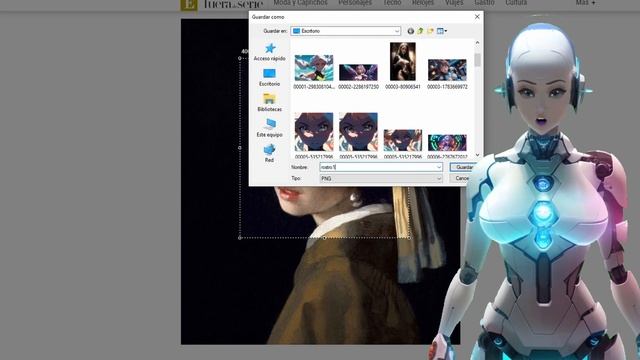
Task: Create a new folder icon
Action: click(x=430, y=31)
